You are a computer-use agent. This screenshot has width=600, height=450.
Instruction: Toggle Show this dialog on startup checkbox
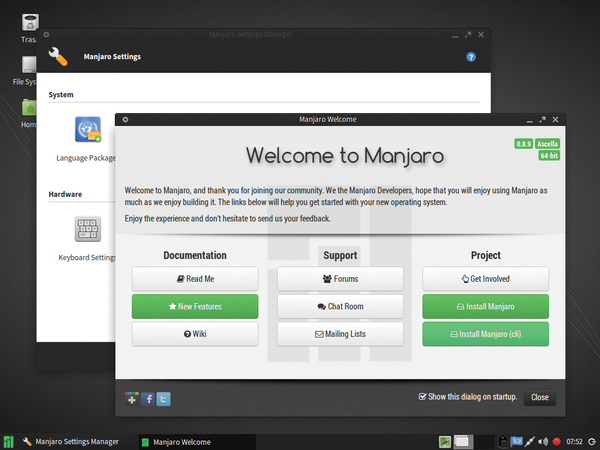click(422, 396)
